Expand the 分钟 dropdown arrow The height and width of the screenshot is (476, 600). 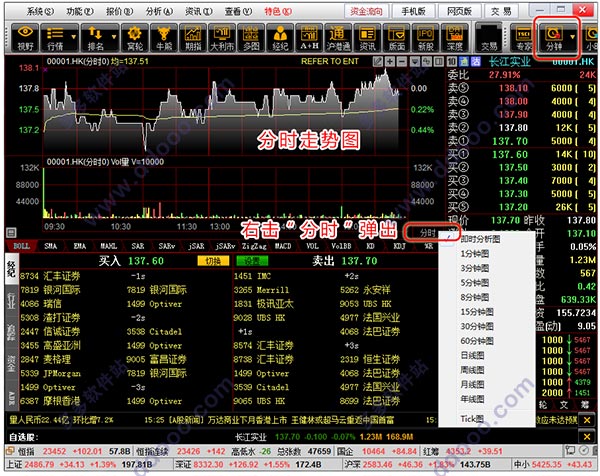[572, 37]
